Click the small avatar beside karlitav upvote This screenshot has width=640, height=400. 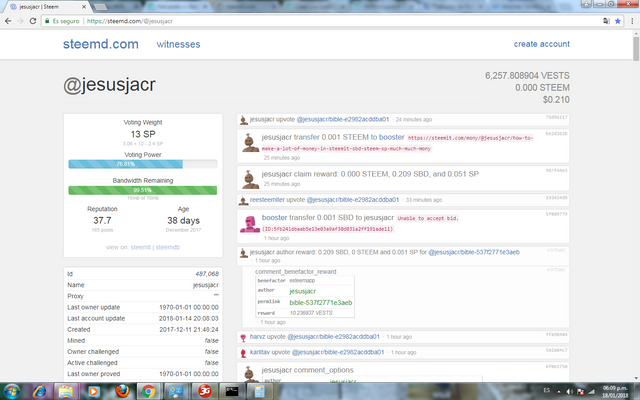click(243, 353)
